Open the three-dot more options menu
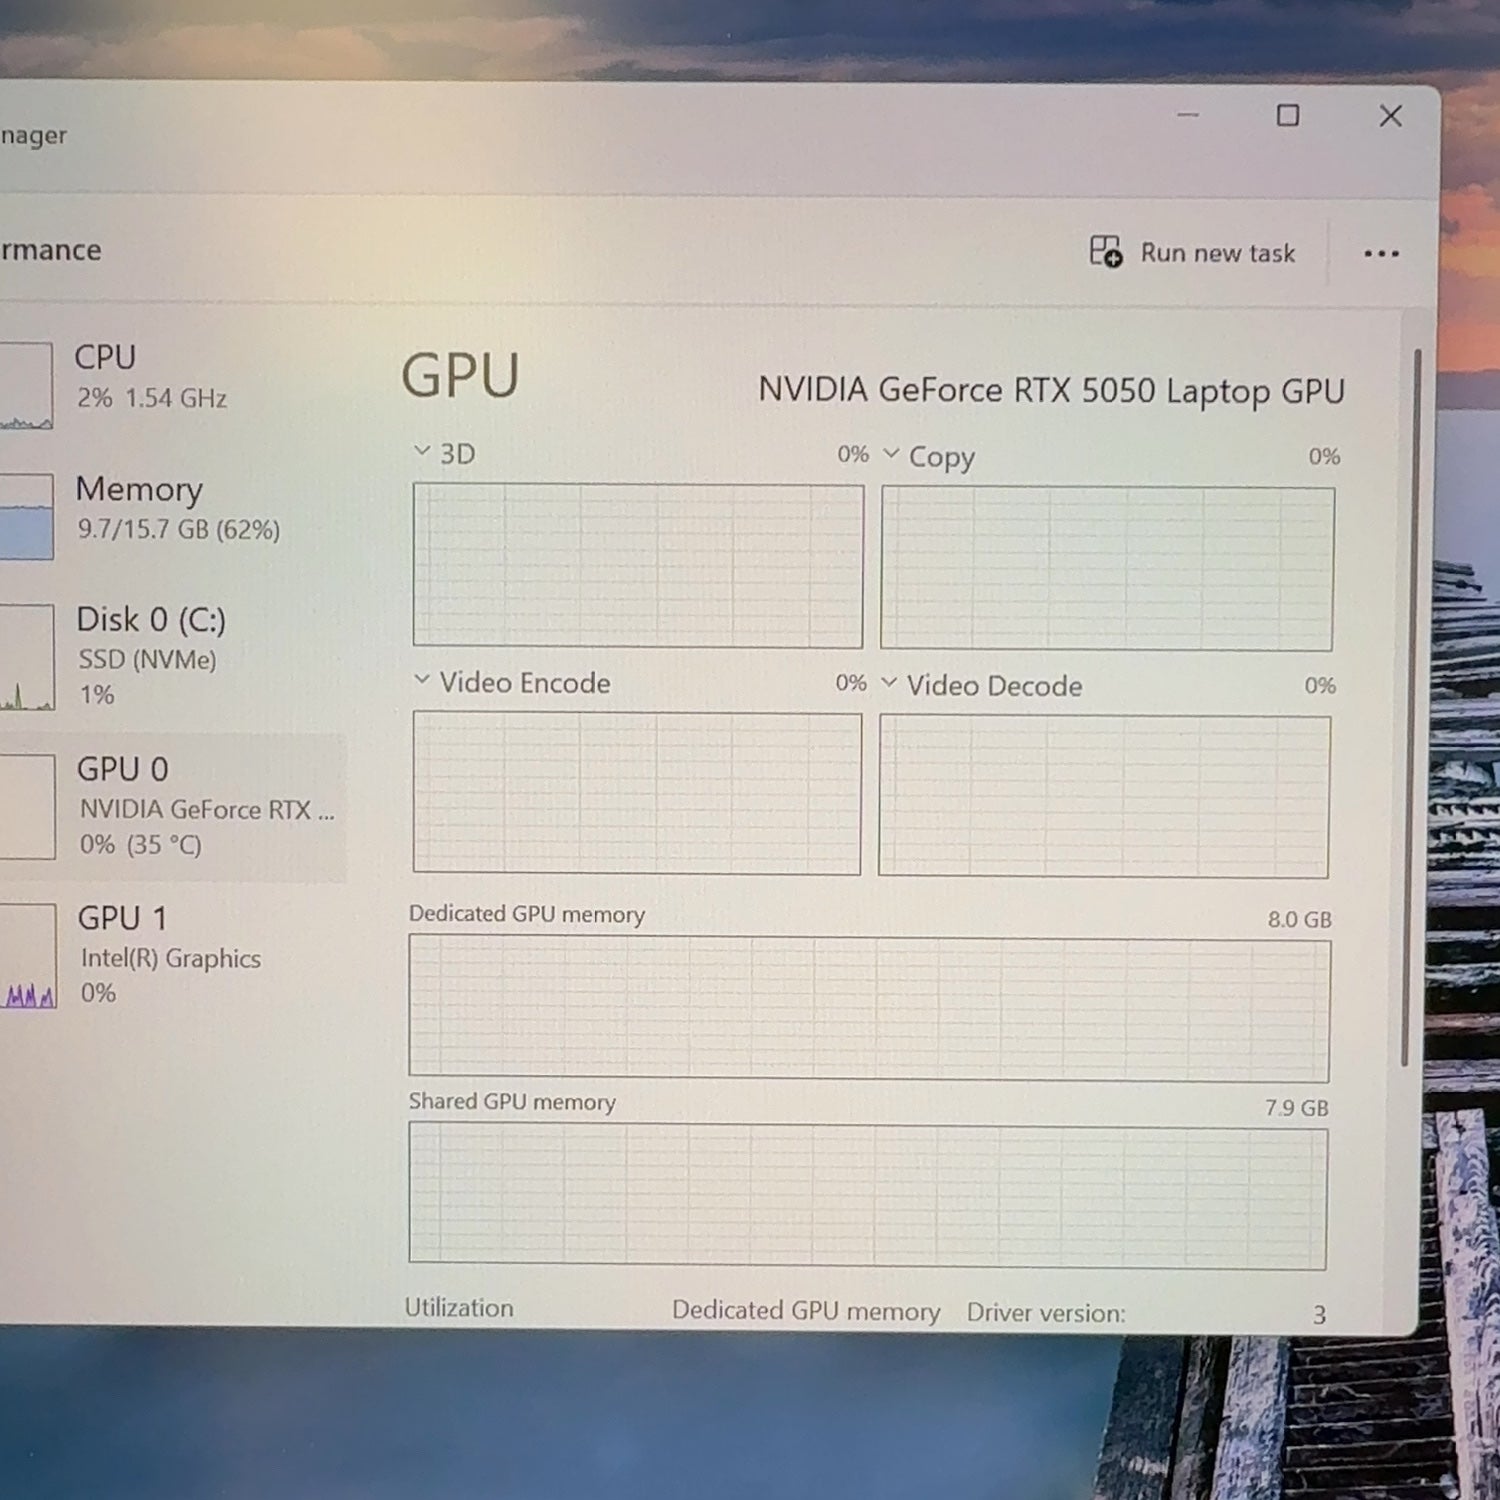The height and width of the screenshot is (1500, 1500). pos(1381,254)
